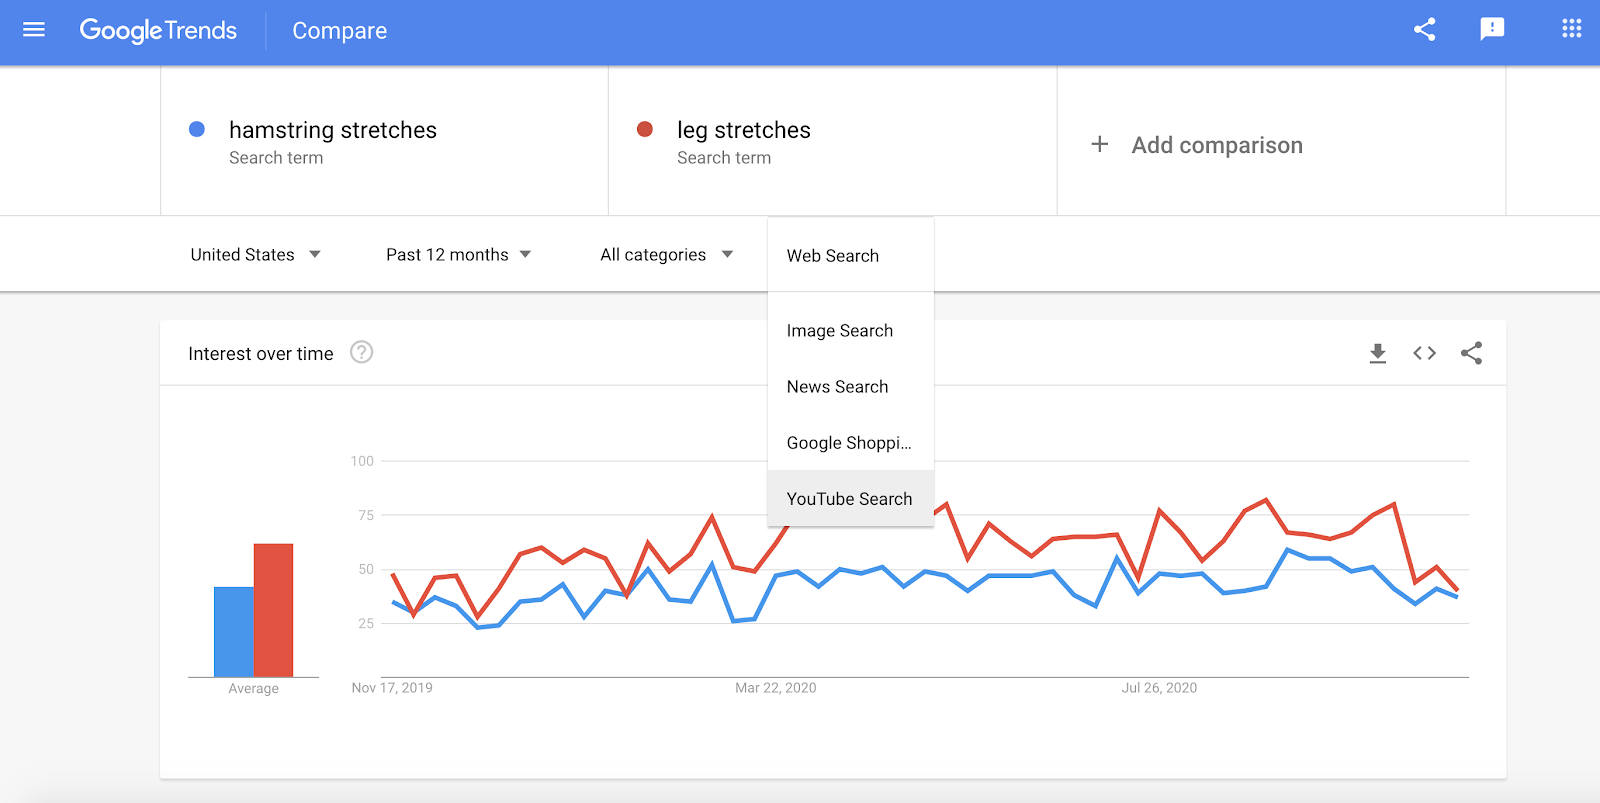Expand the United States region dropdown
Screen dimensions: 1600x803
(255, 255)
